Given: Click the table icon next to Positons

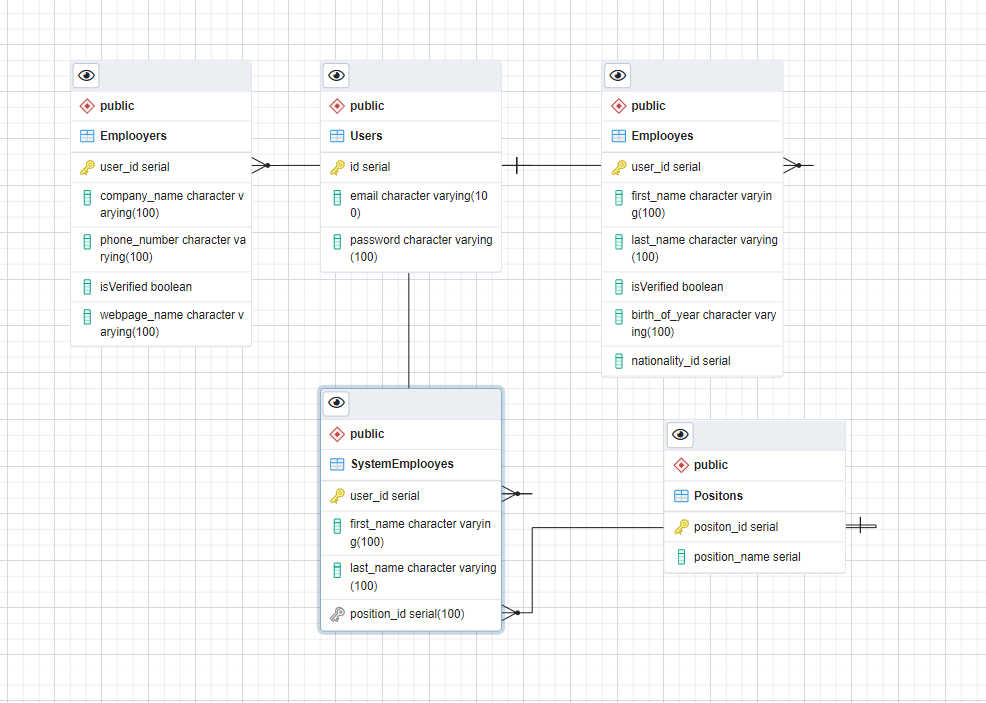Looking at the screenshot, I should [682, 495].
